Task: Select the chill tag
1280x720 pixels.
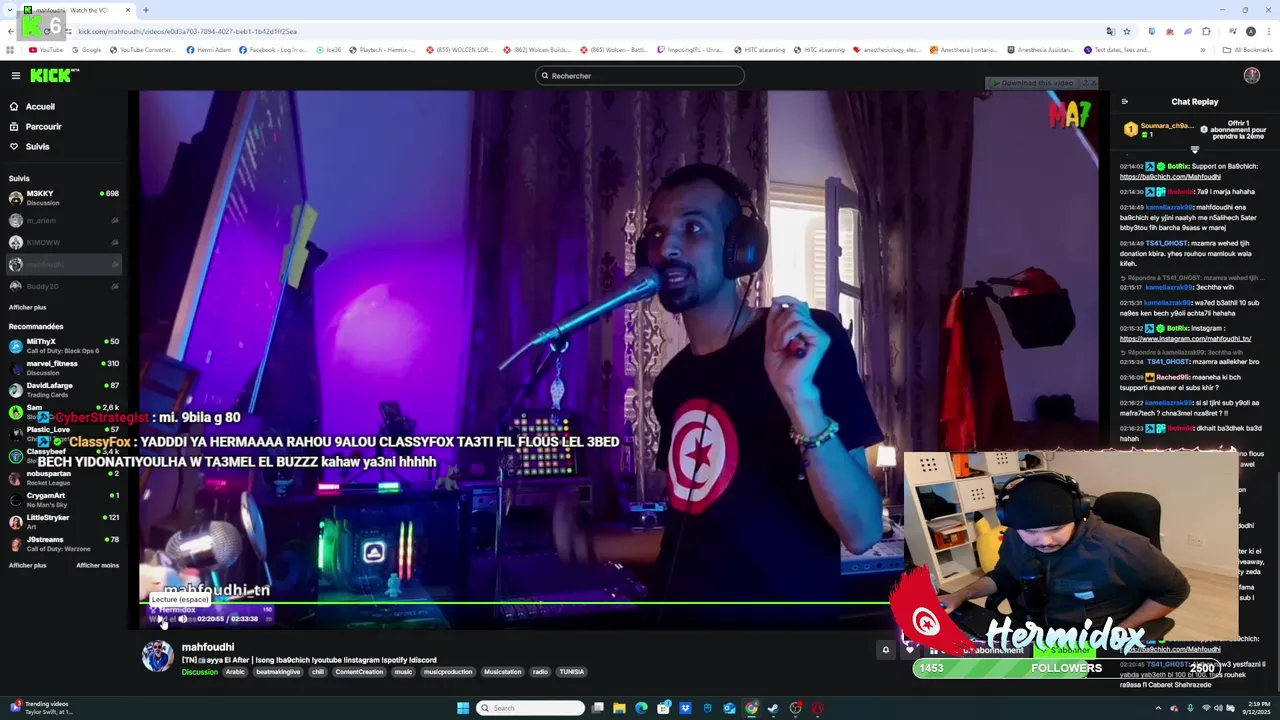Action: (318, 672)
